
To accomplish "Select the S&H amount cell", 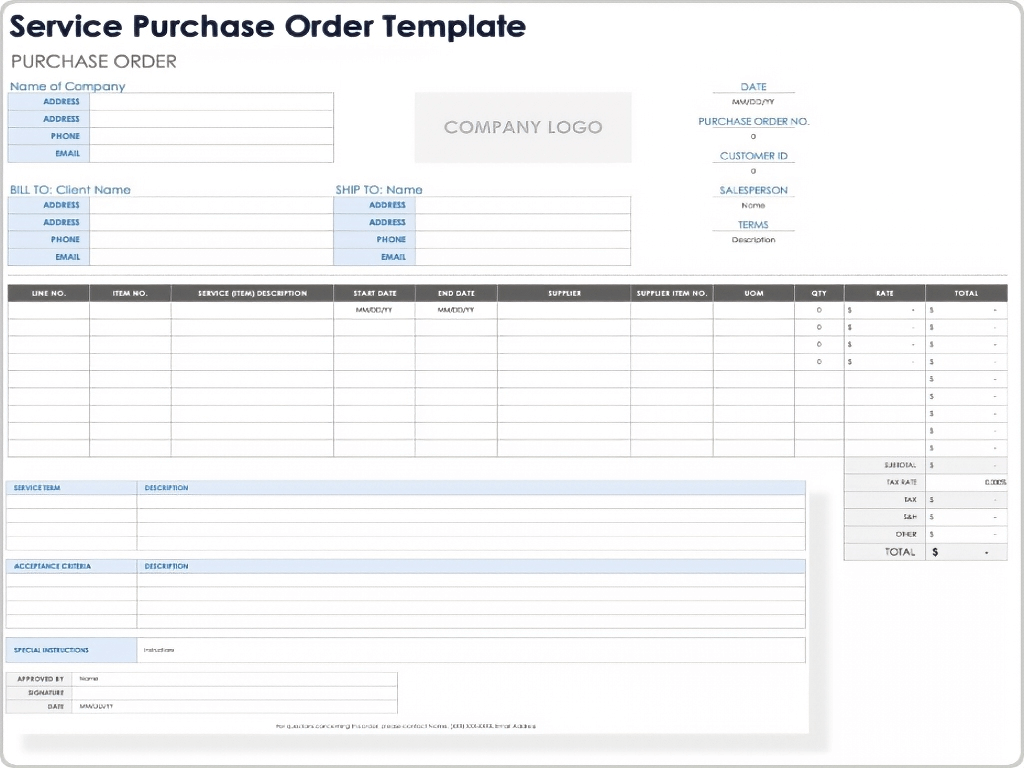I will click(966, 517).
